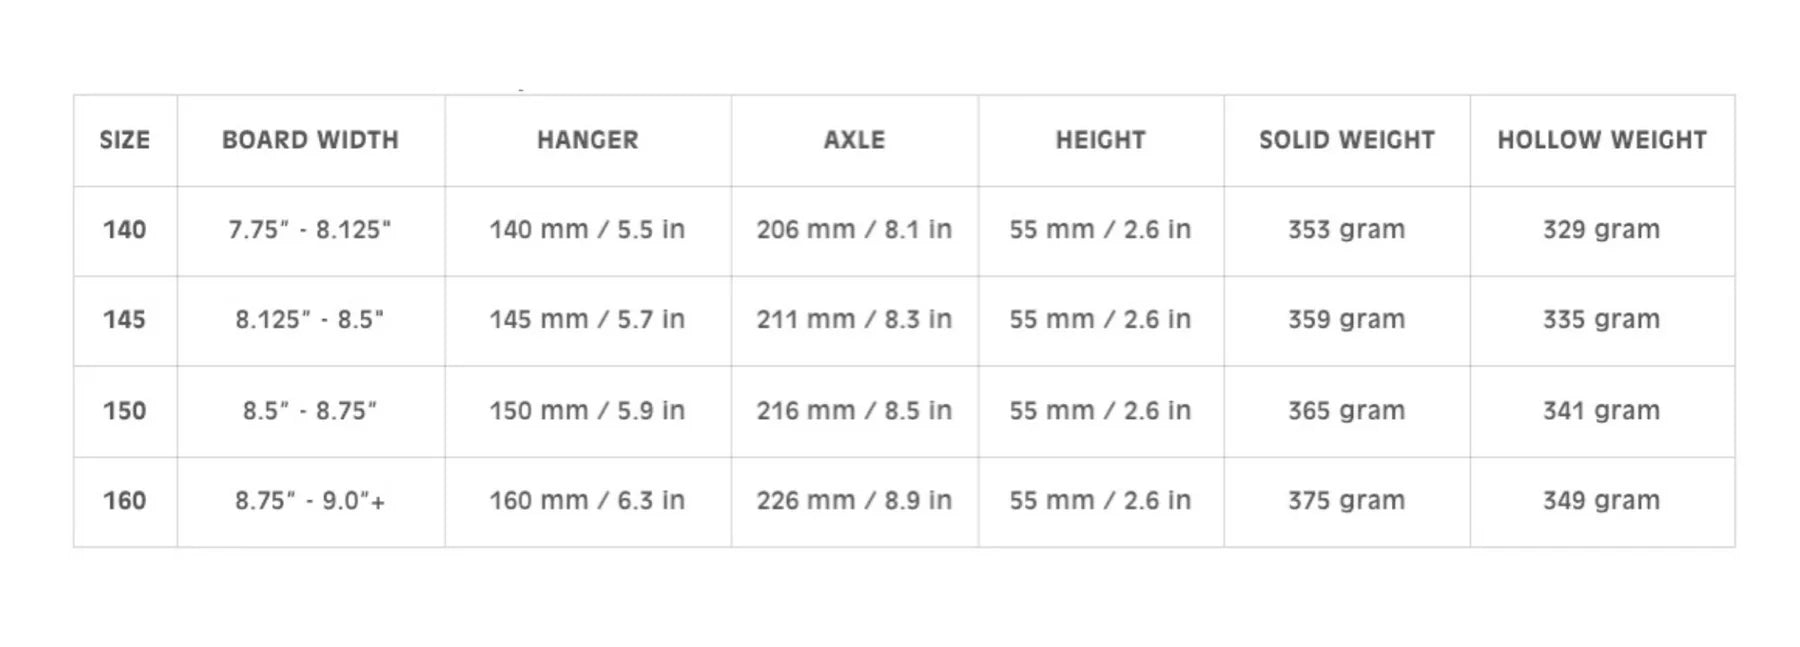
Task: Click the size 145 row label
Action: click(125, 320)
